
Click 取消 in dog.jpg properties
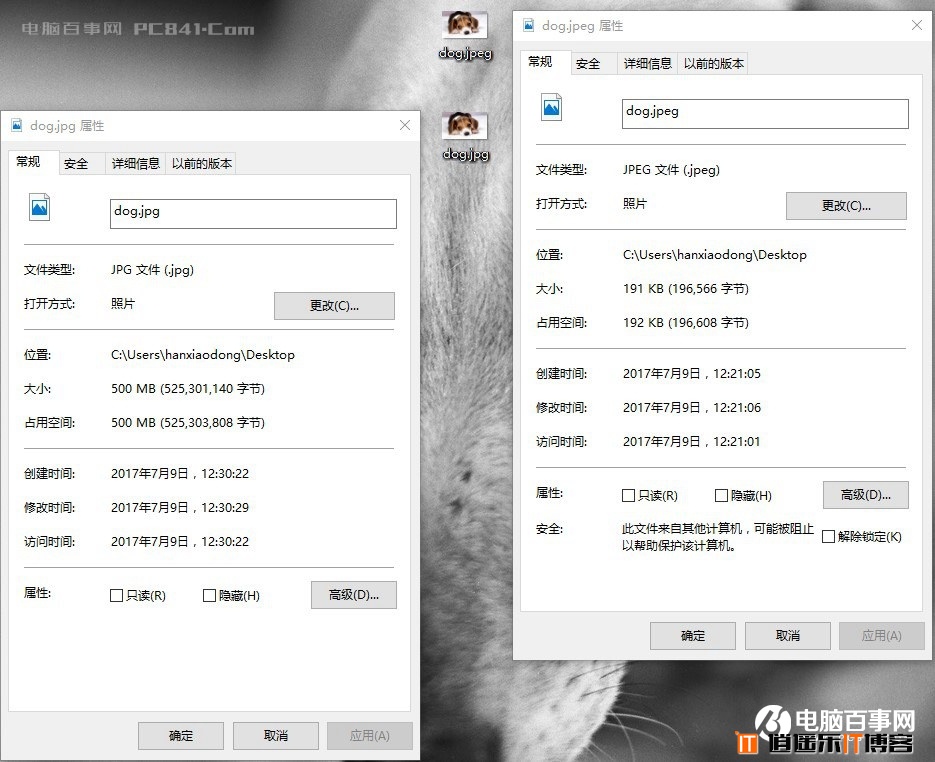[275, 736]
